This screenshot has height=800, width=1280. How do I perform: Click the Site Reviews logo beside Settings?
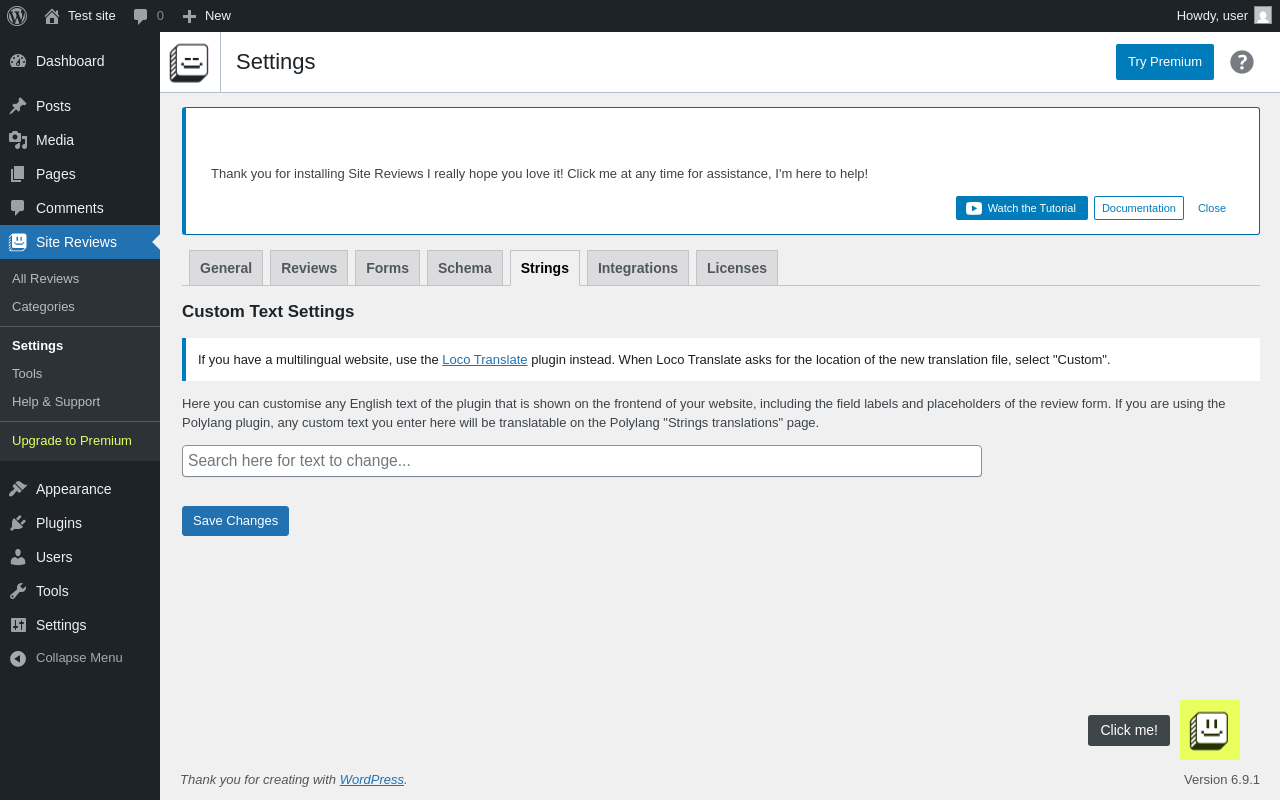[189, 62]
